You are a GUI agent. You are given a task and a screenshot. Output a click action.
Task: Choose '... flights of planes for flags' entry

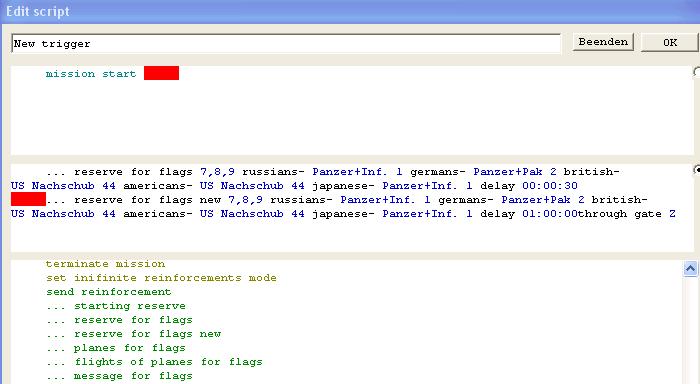pos(154,362)
